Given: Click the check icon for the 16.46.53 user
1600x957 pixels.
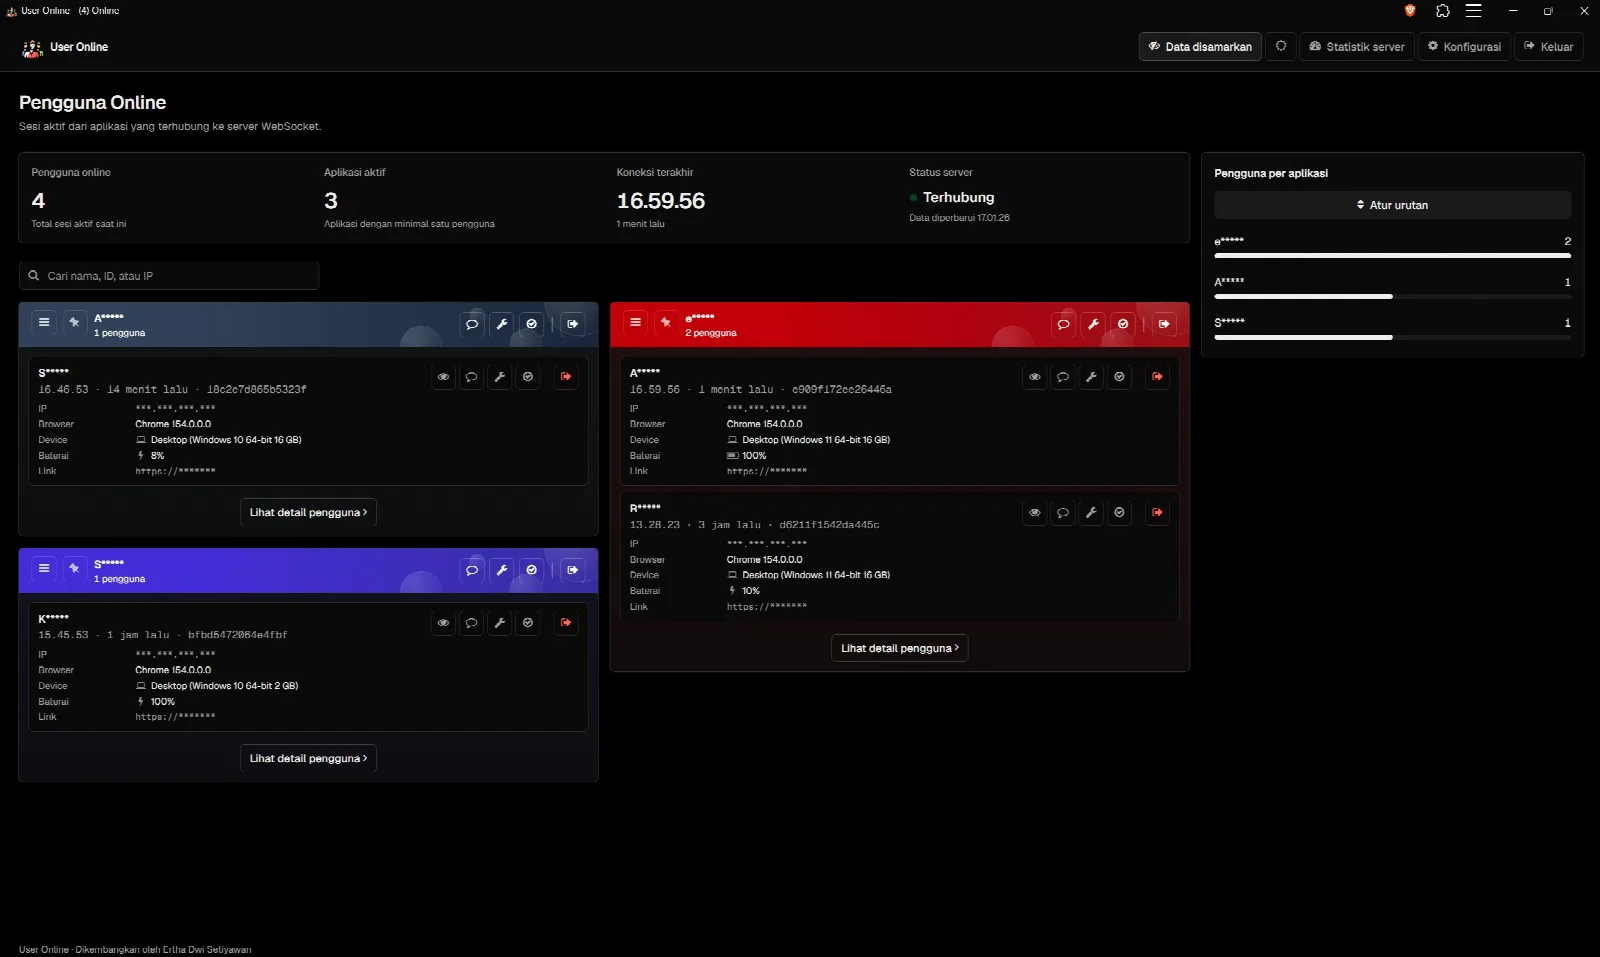Looking at the screenshot, I should coord(528,377).
